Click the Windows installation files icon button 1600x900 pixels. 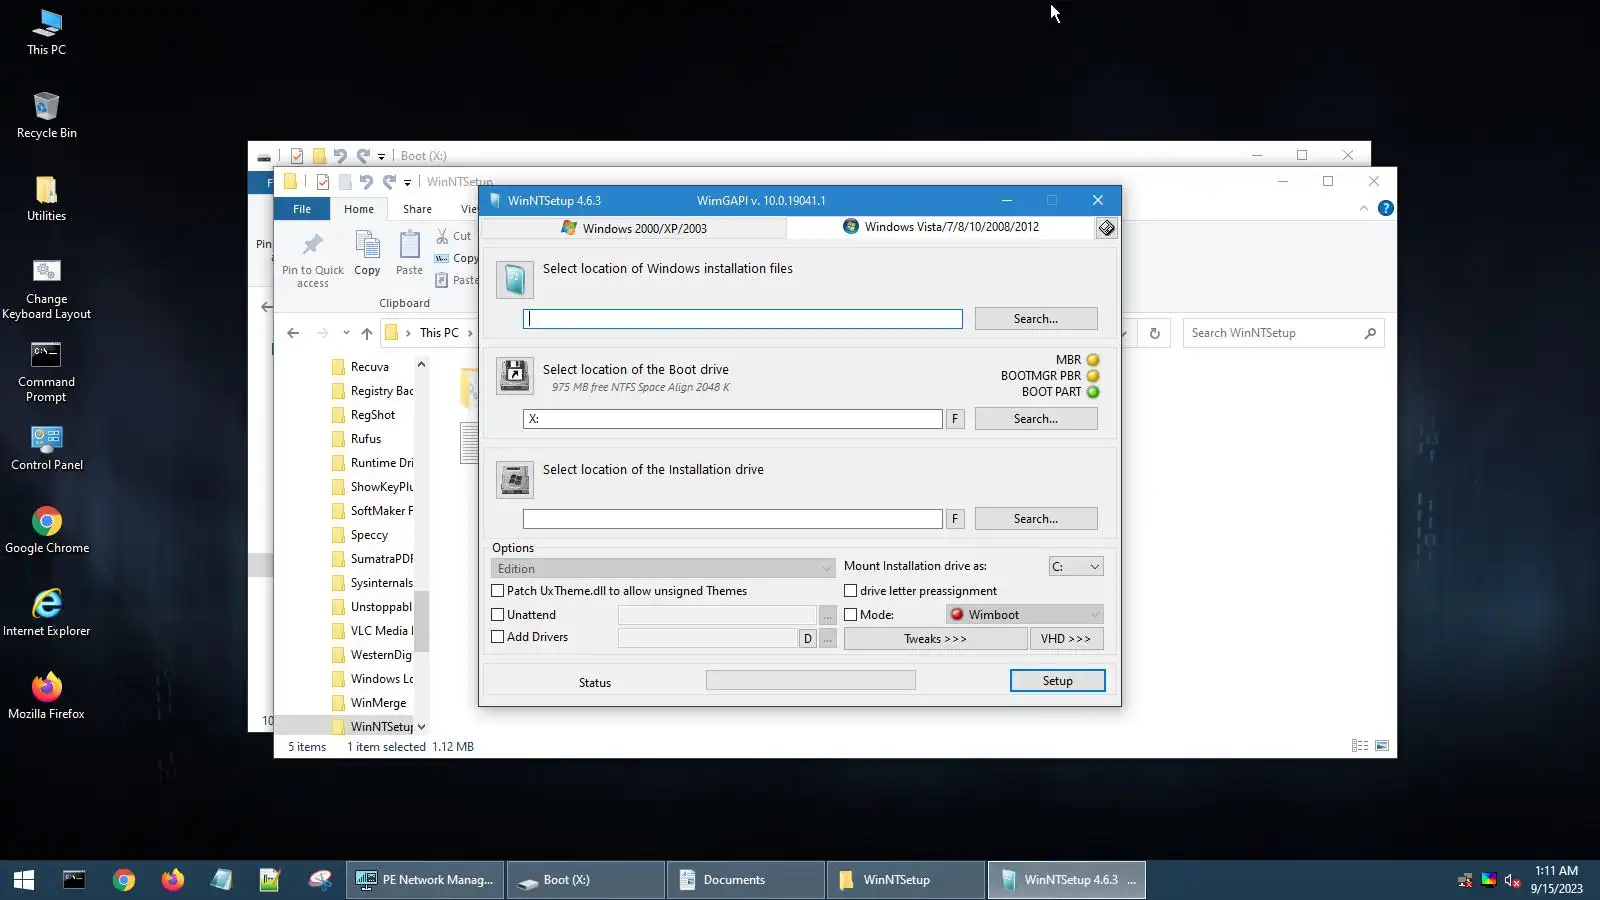pyautogui.click(x=515, y=280)
